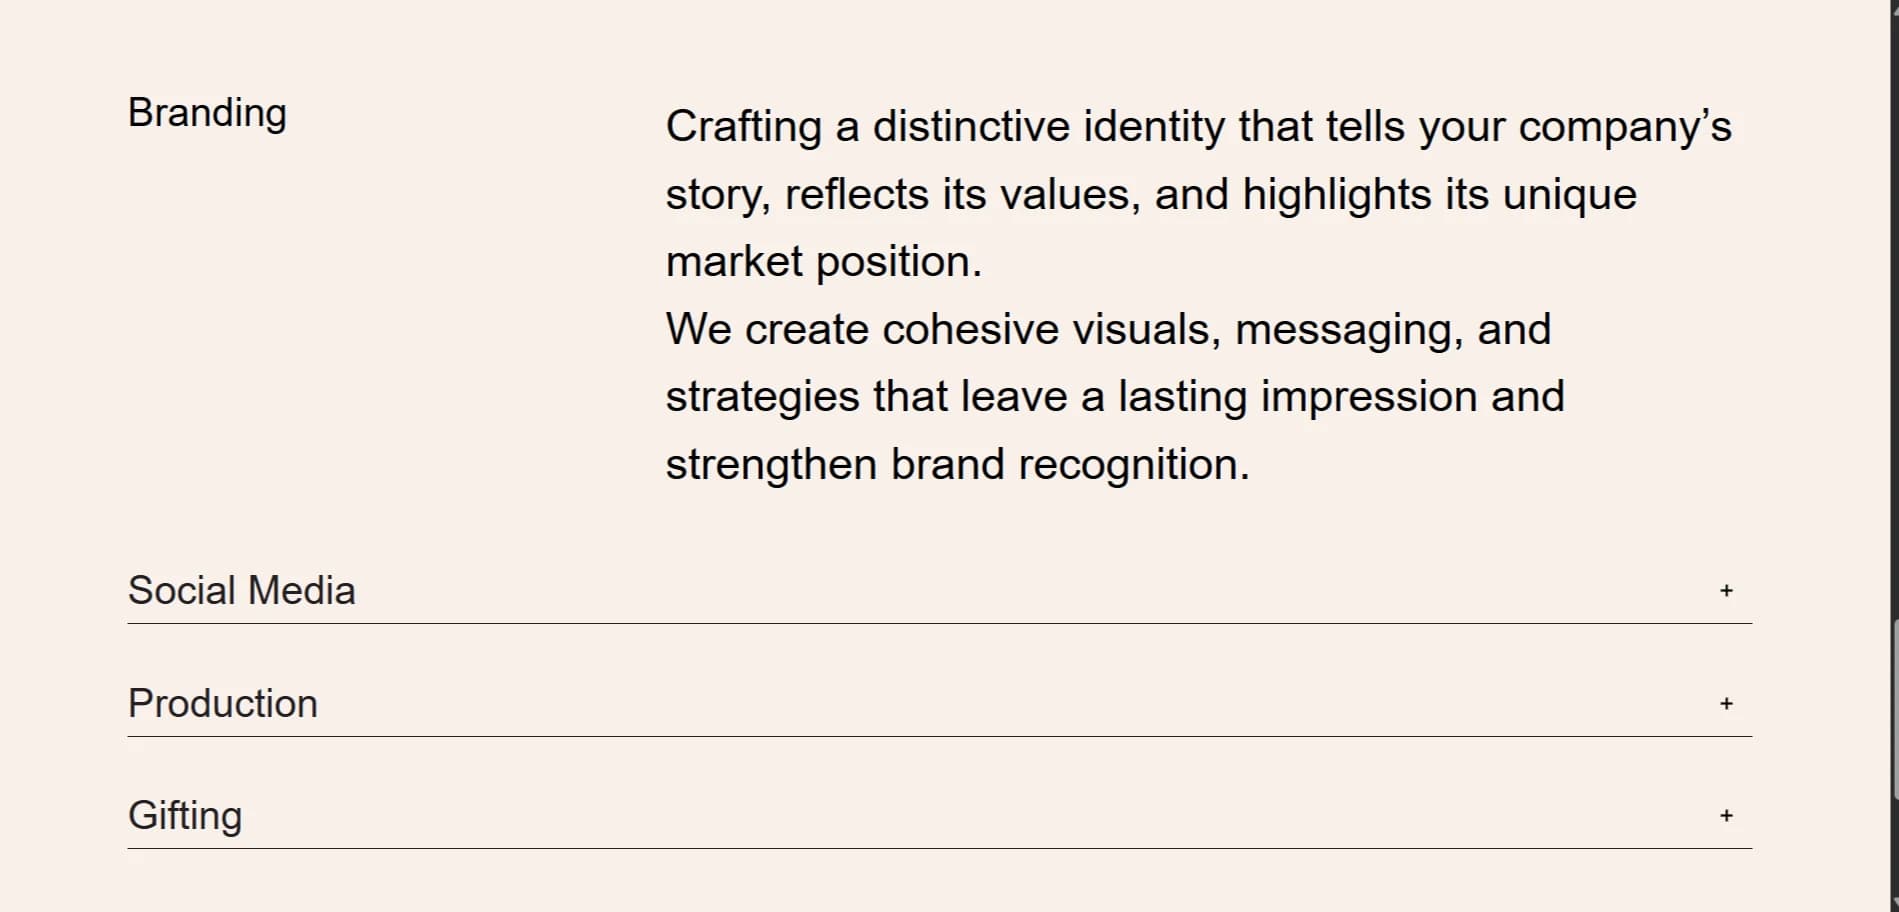The width and height of the screenshot is (1899, 912).
Task: Toggle the Branding accordion open state
Action: 207,112
